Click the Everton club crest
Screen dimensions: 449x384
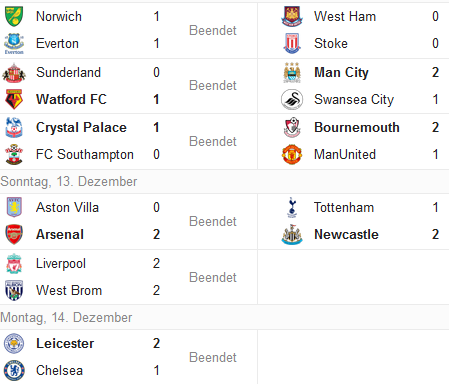coord(14,43)
